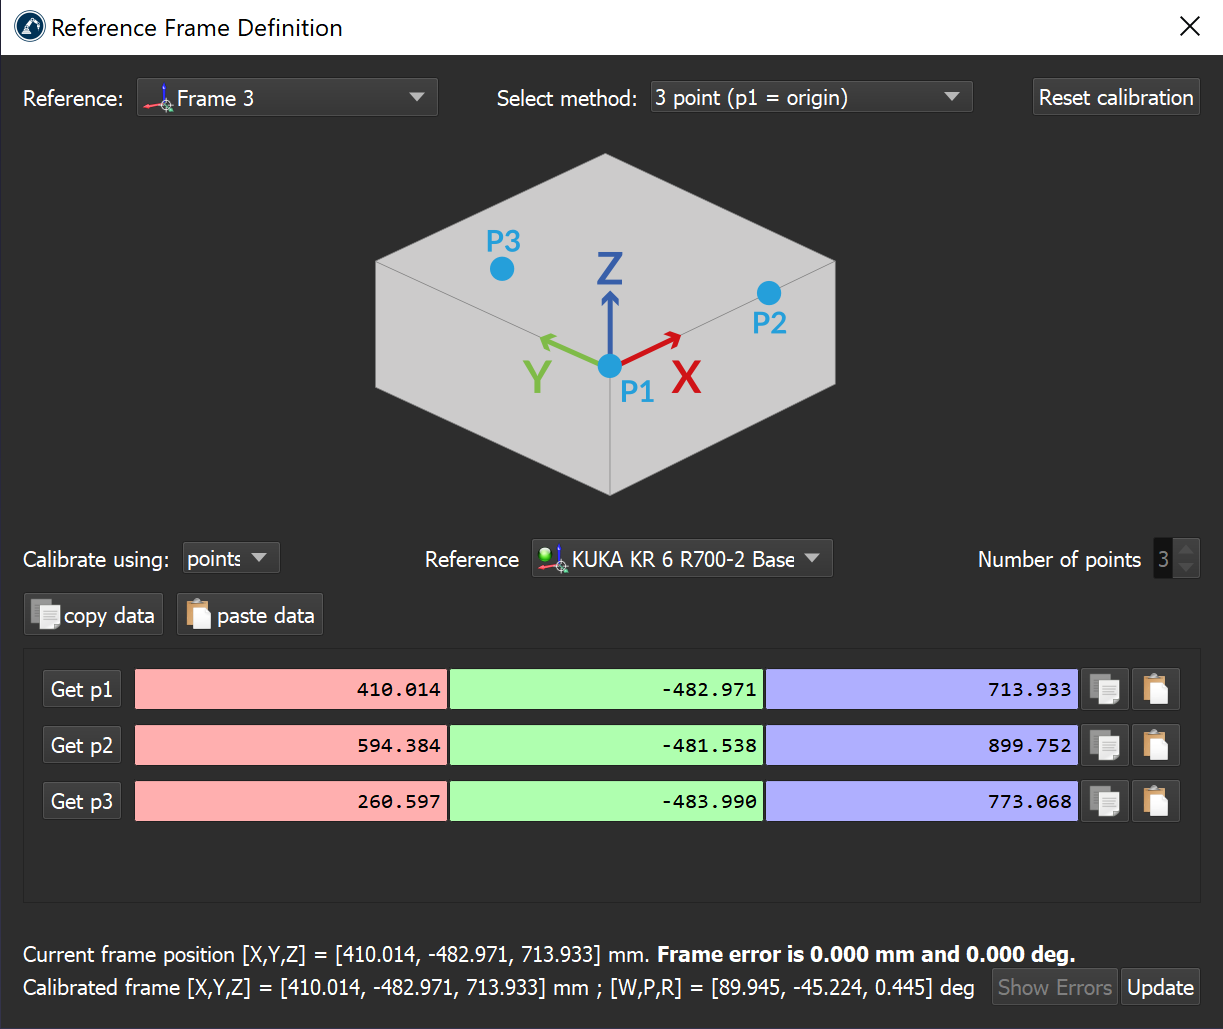Click the Update button
The width and height of the screenshot is (1223, 1029).
click(1160, 987)
